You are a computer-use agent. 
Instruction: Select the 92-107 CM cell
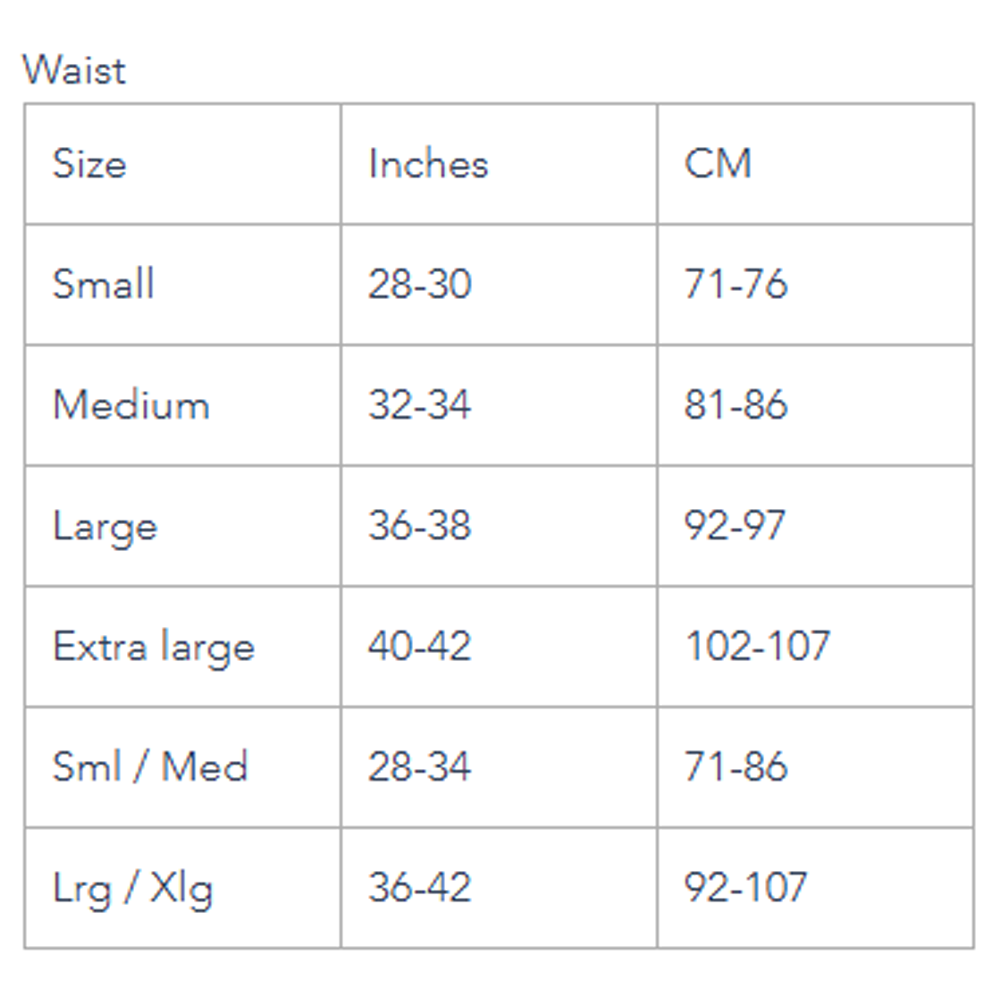pyautogui.click(x=746, y=888)
